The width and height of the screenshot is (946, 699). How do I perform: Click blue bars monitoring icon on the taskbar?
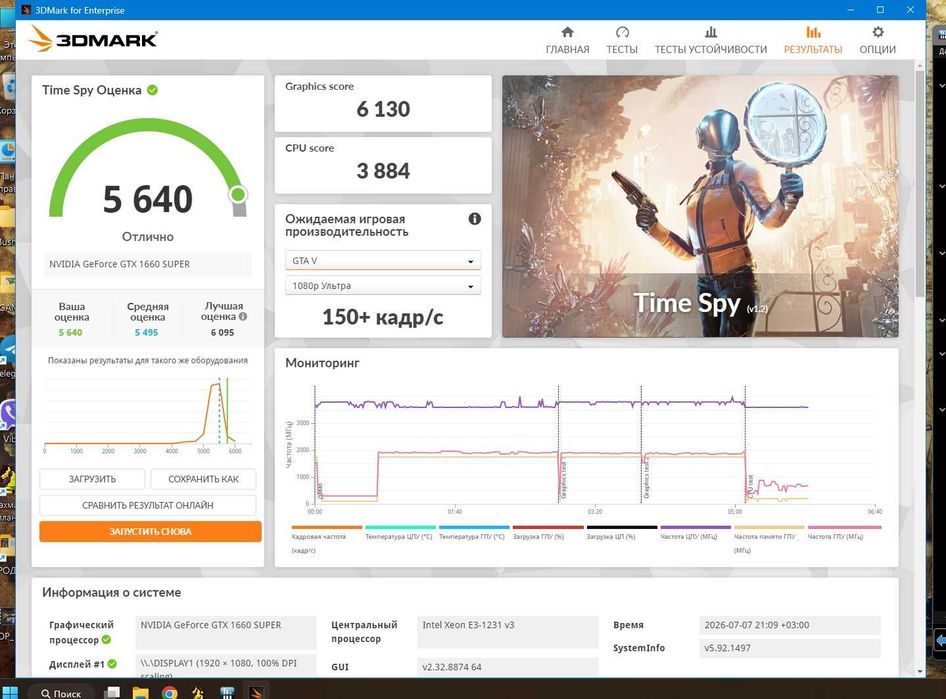tap(227, 692)
